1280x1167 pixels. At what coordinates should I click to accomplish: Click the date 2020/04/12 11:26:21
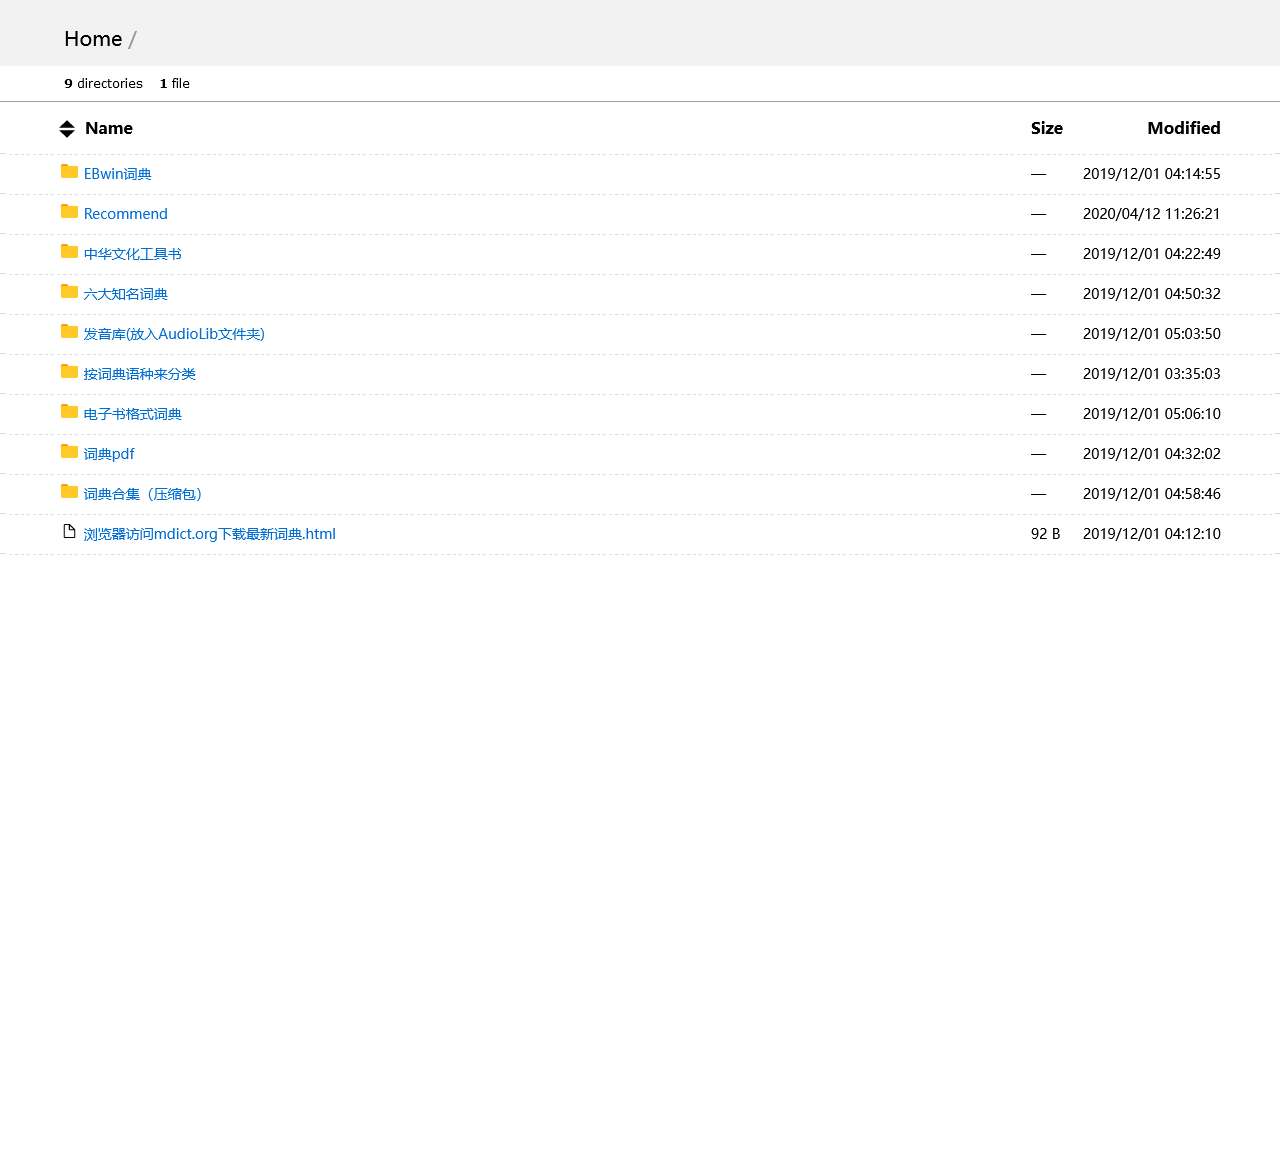(x=1152, y=214)
